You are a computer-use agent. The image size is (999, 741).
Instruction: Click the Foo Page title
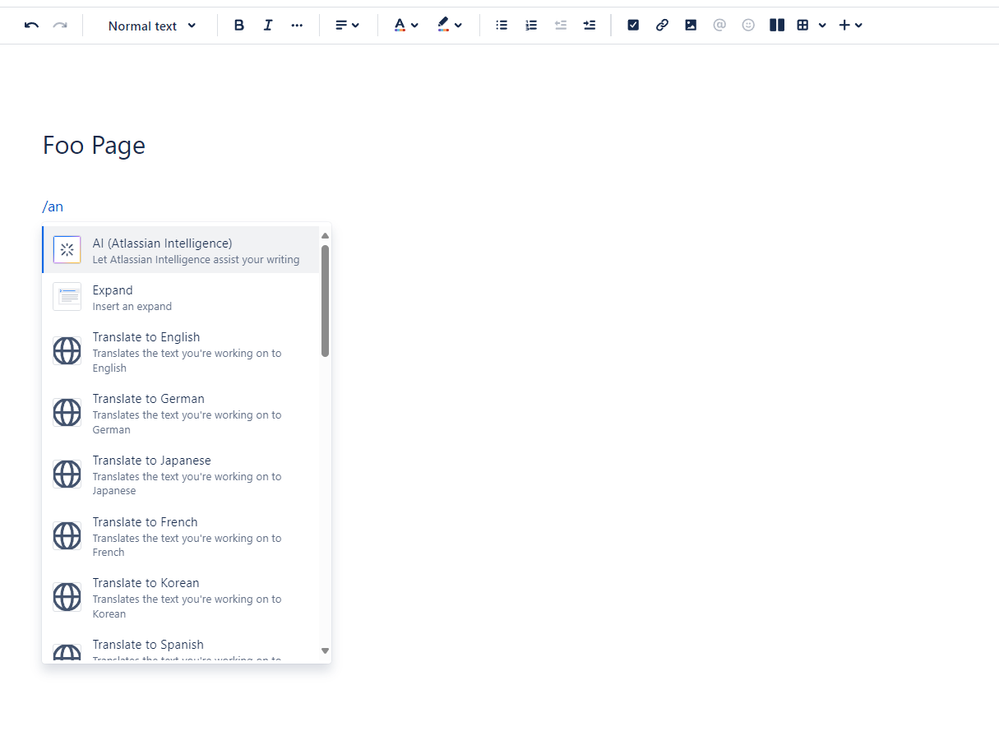pyautogui.click(x=94, y=146)
